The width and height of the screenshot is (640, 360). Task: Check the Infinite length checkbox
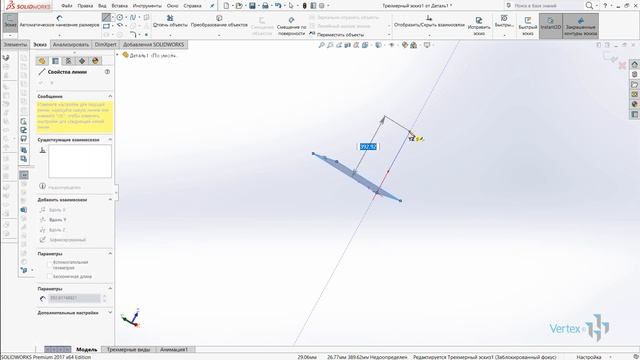(50, 276)
